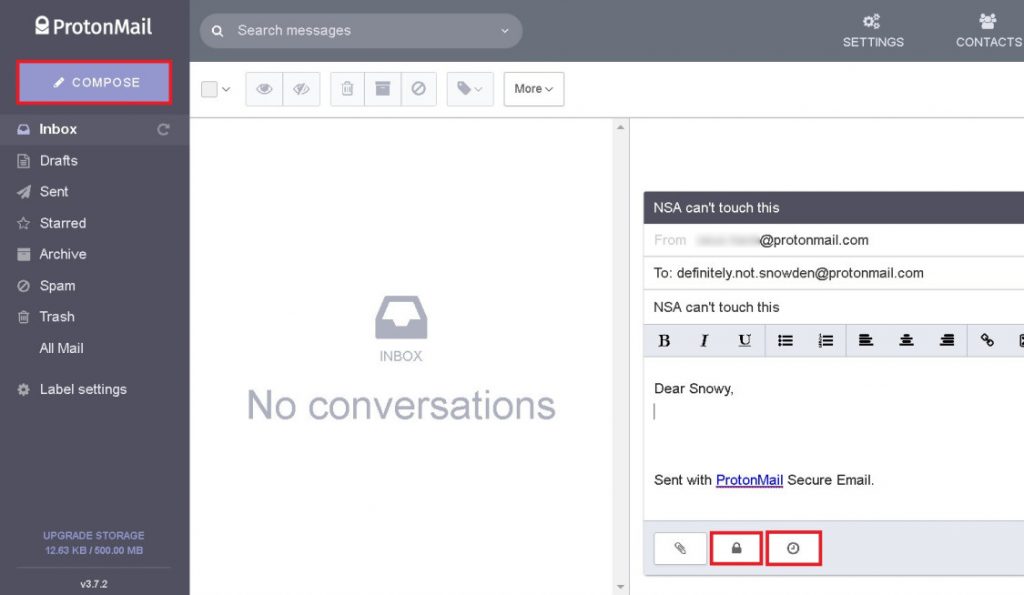Open the More dropdown menu

tap(534, 89)
